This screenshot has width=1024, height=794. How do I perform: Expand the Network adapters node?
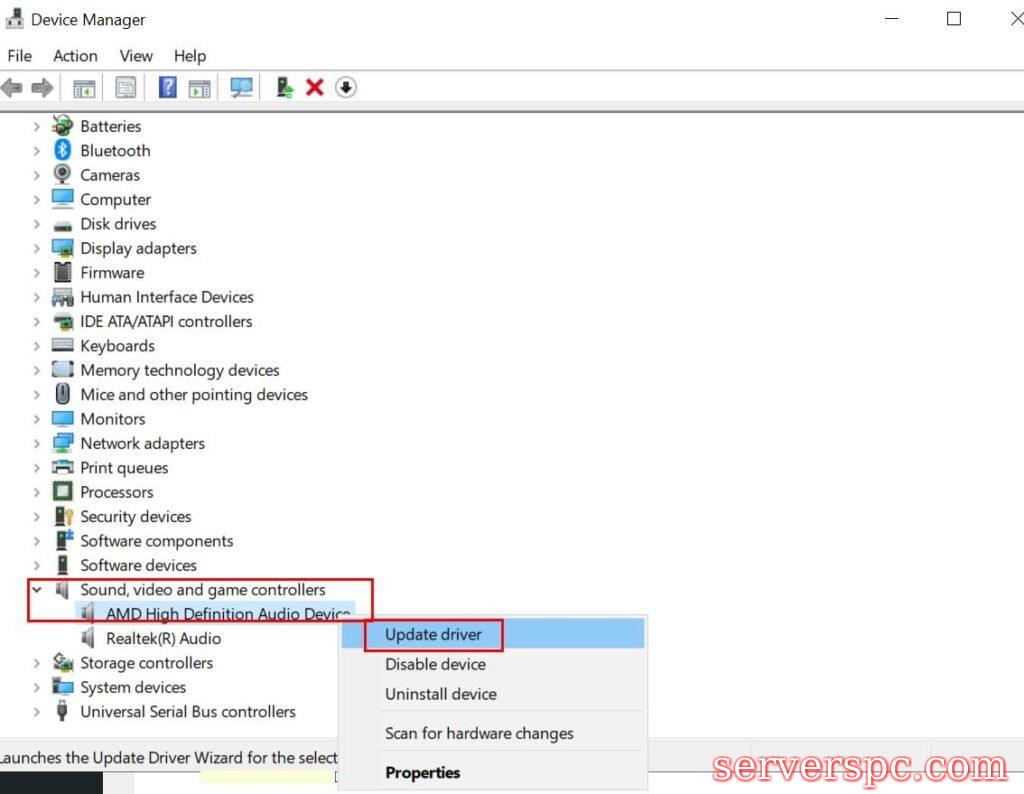click(x=37, y=444)
